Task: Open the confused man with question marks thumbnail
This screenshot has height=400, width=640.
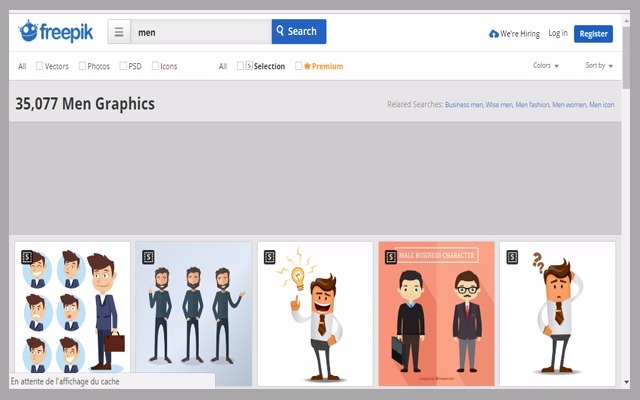Action: click(x=558, y=313)
